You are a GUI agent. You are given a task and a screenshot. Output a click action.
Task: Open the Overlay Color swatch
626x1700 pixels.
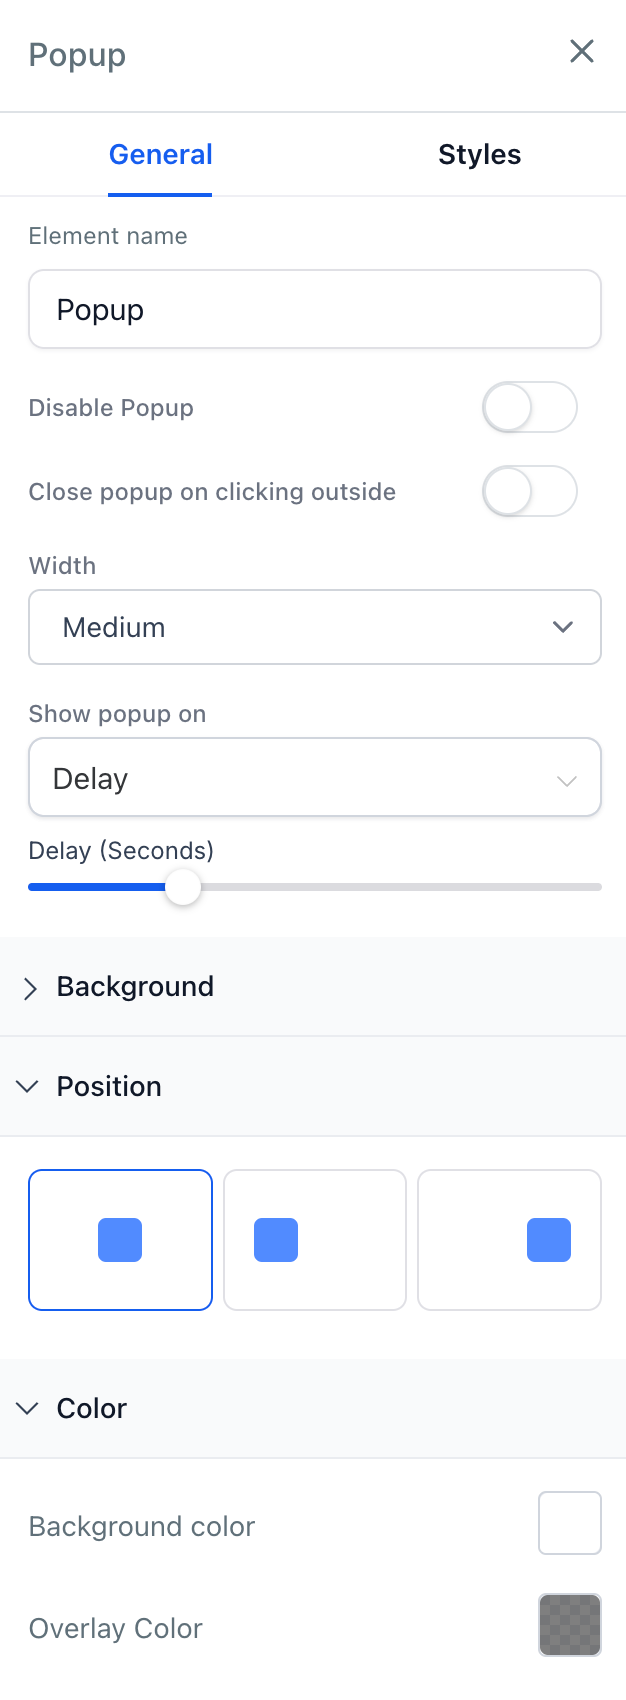tap(569, 1625)
